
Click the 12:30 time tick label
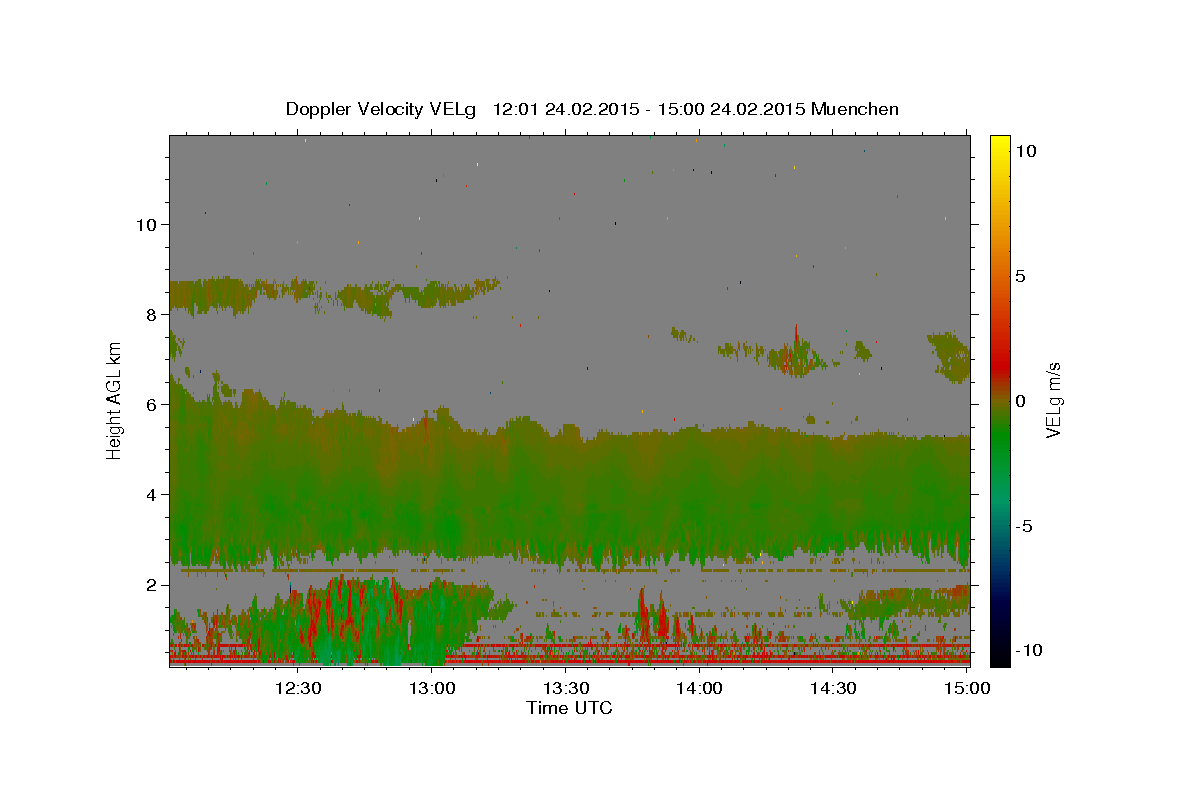pyautogui.click(x=299, y=688)
